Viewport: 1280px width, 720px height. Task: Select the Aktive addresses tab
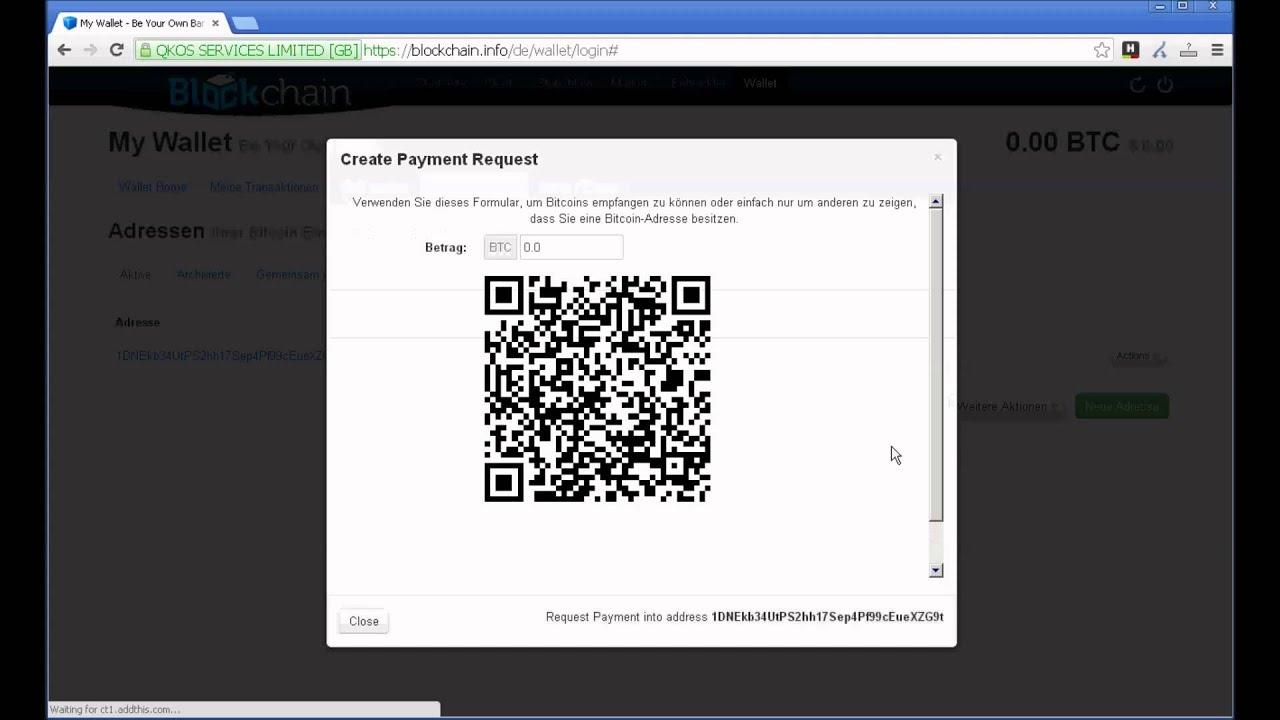click(135, 274)
